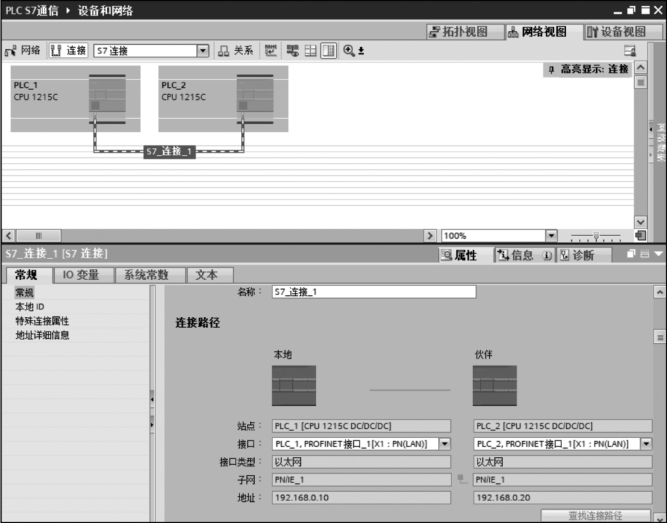Click the float editor window icon in title bar
The width and height of the screenshot is (667, 523).
click(x=631, y=10)
